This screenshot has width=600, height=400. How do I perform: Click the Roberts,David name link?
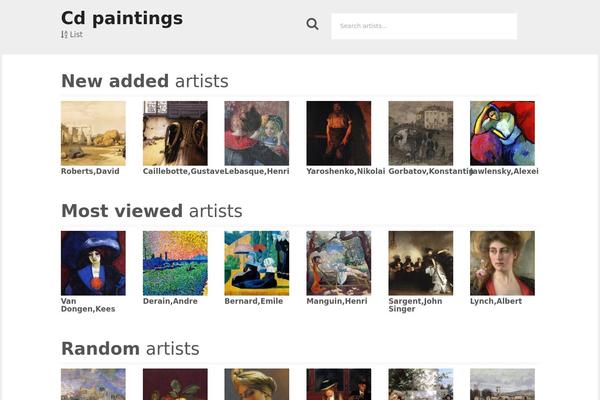pos(90,171)
